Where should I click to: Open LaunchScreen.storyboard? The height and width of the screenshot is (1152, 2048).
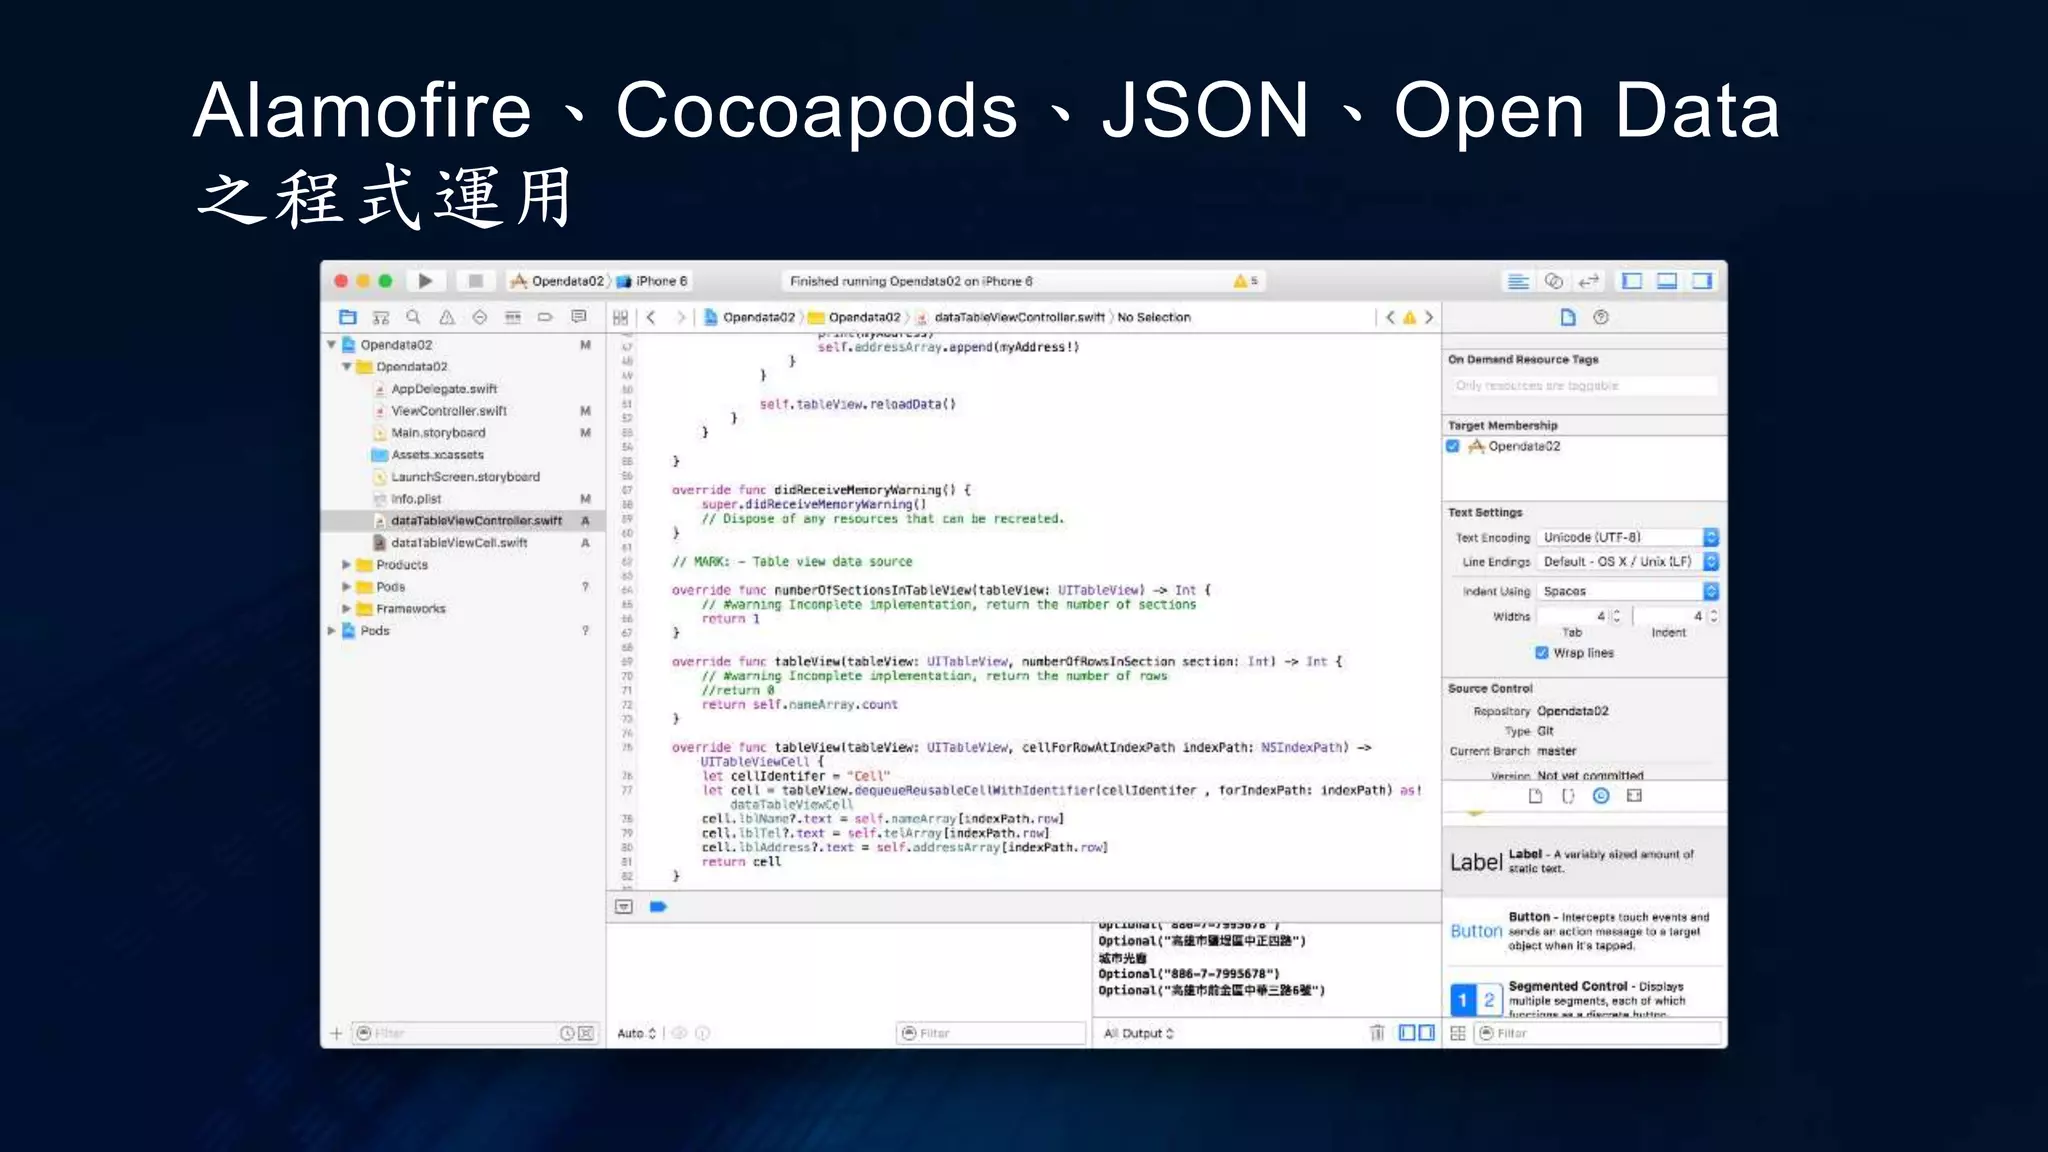click(x=465, y=477)
